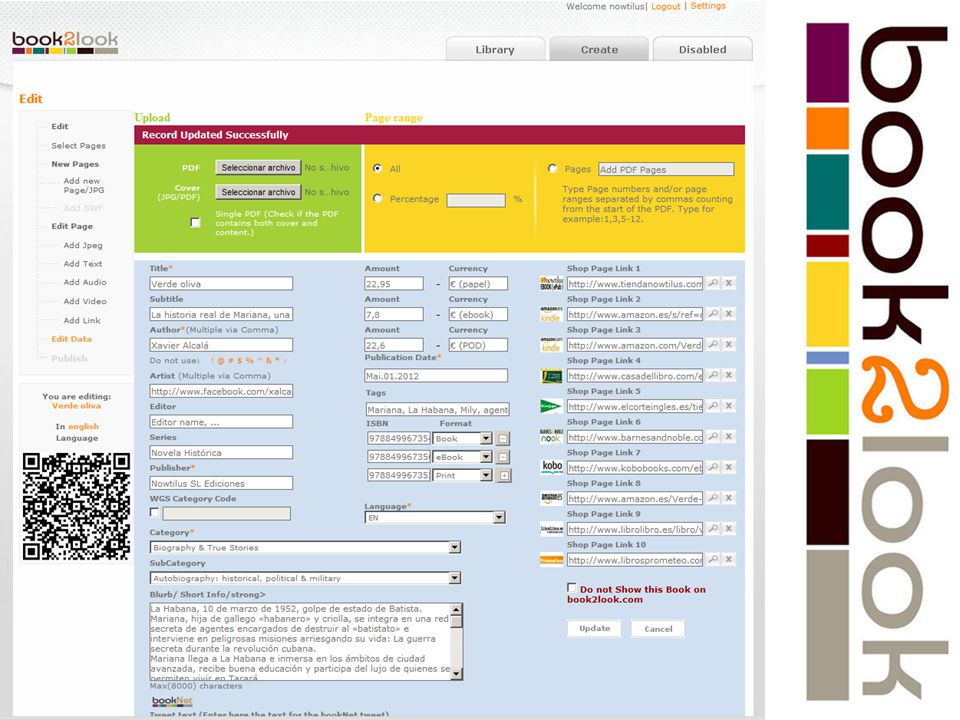Click the book2look logo in the header
This screenshot has width=960, height=720.
pyautogui.click(x=65, y=43)
